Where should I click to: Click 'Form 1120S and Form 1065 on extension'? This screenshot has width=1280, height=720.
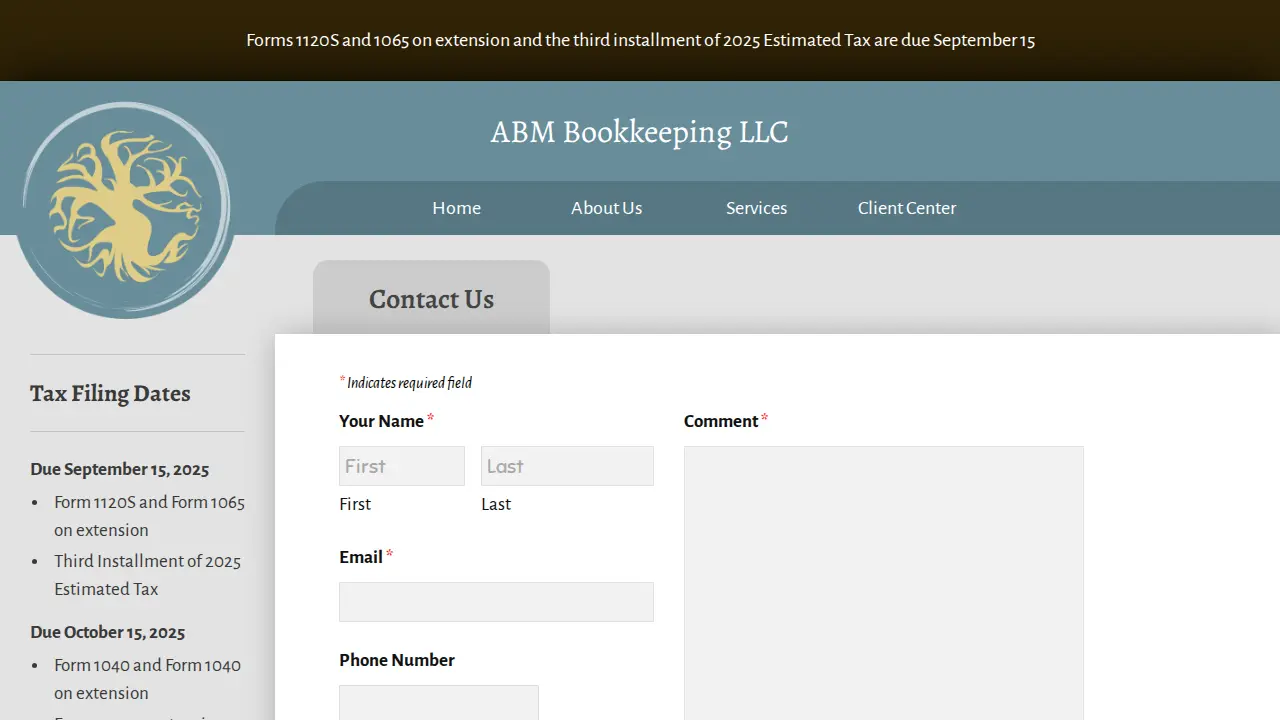coord(149,516)
